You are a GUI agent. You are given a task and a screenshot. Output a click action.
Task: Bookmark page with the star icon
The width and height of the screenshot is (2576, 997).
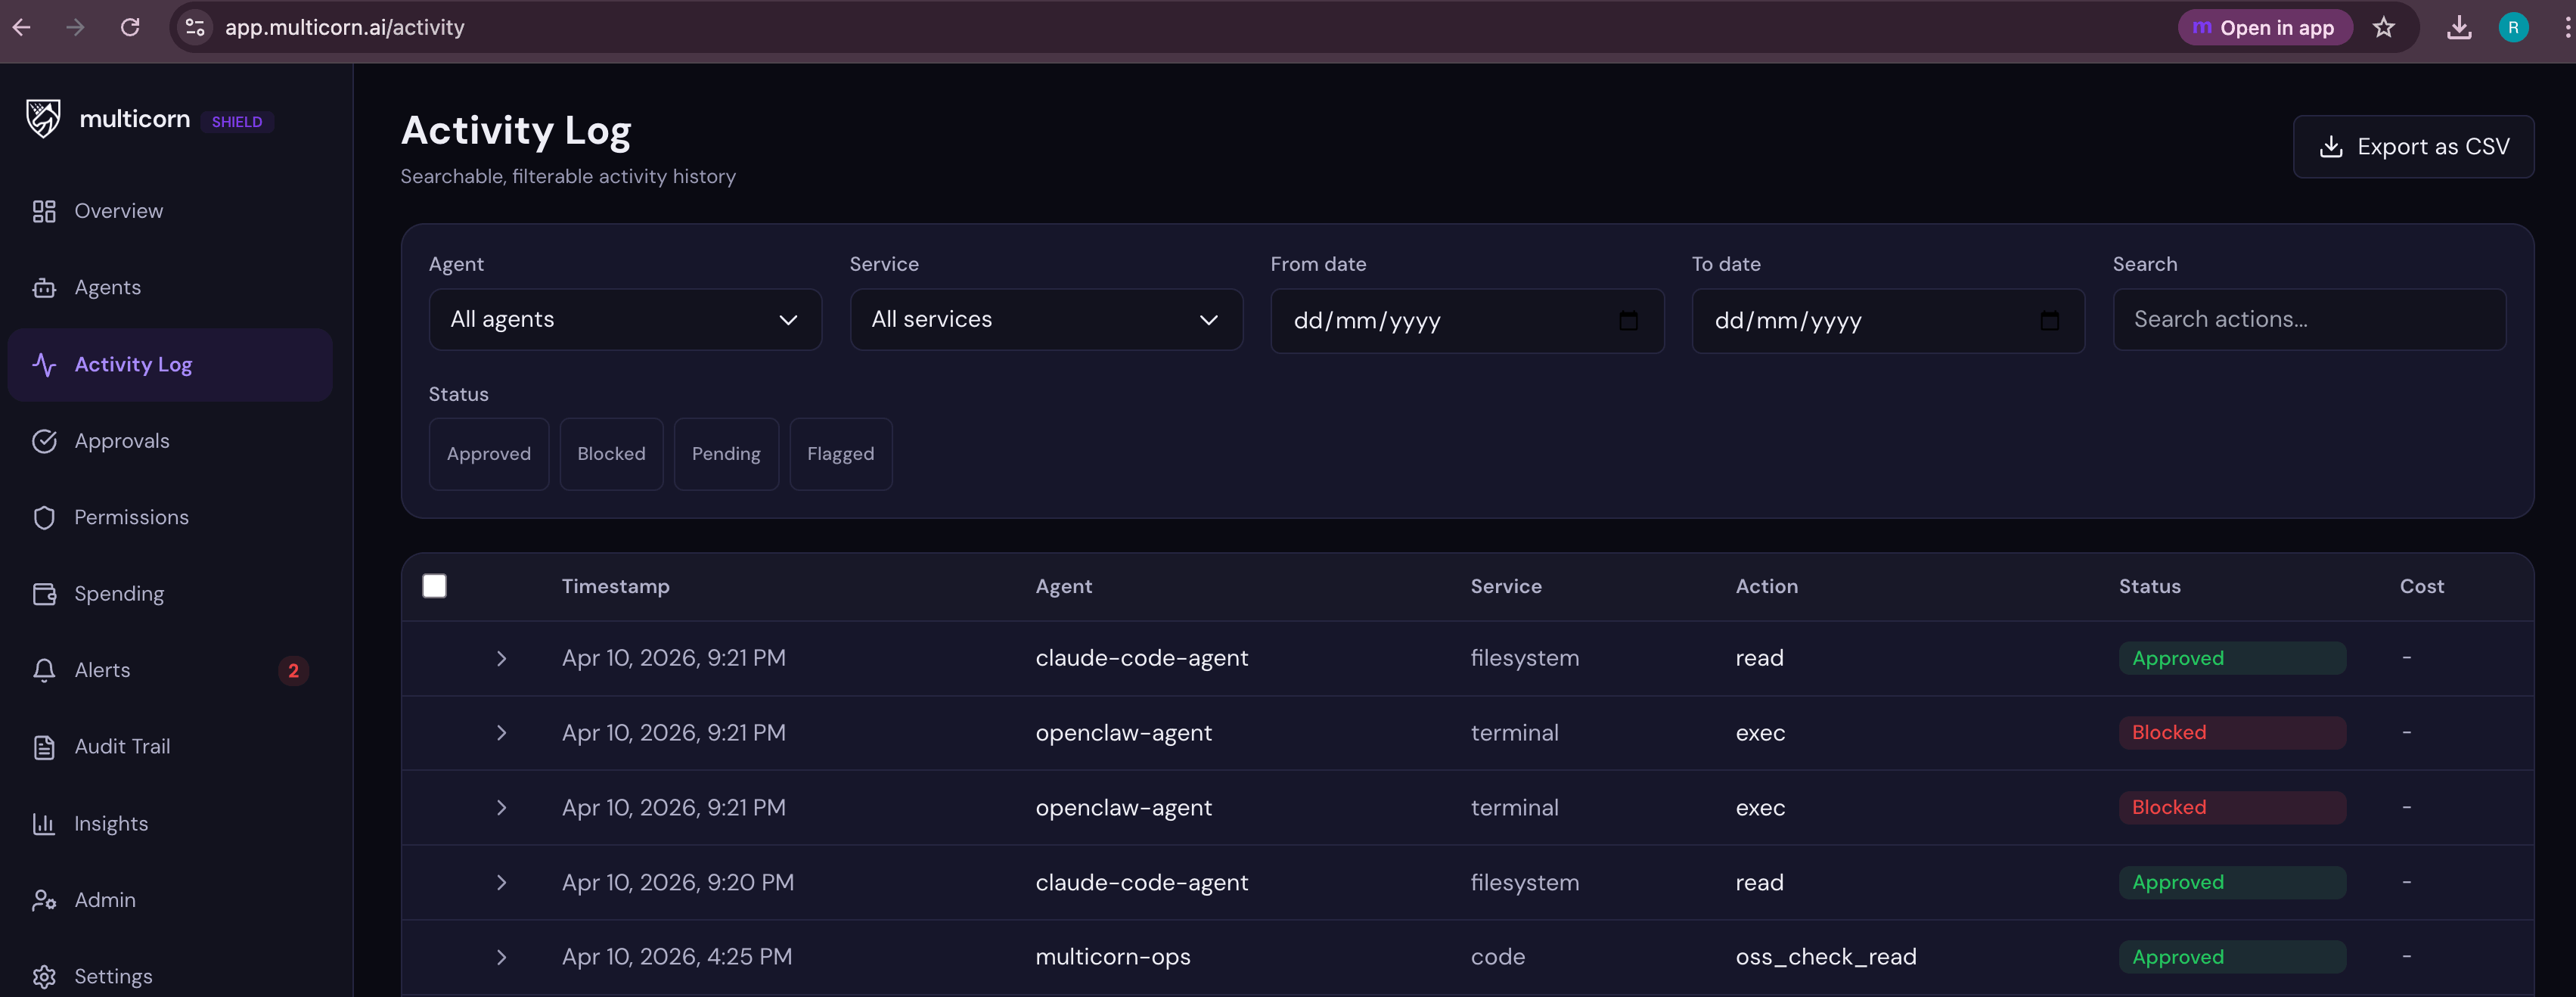[x=2384, y=28]
